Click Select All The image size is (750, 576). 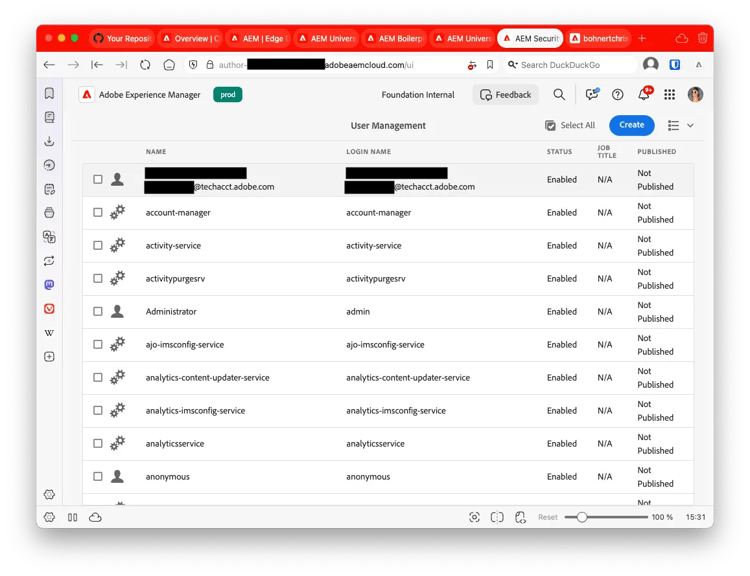coord(570,125)
